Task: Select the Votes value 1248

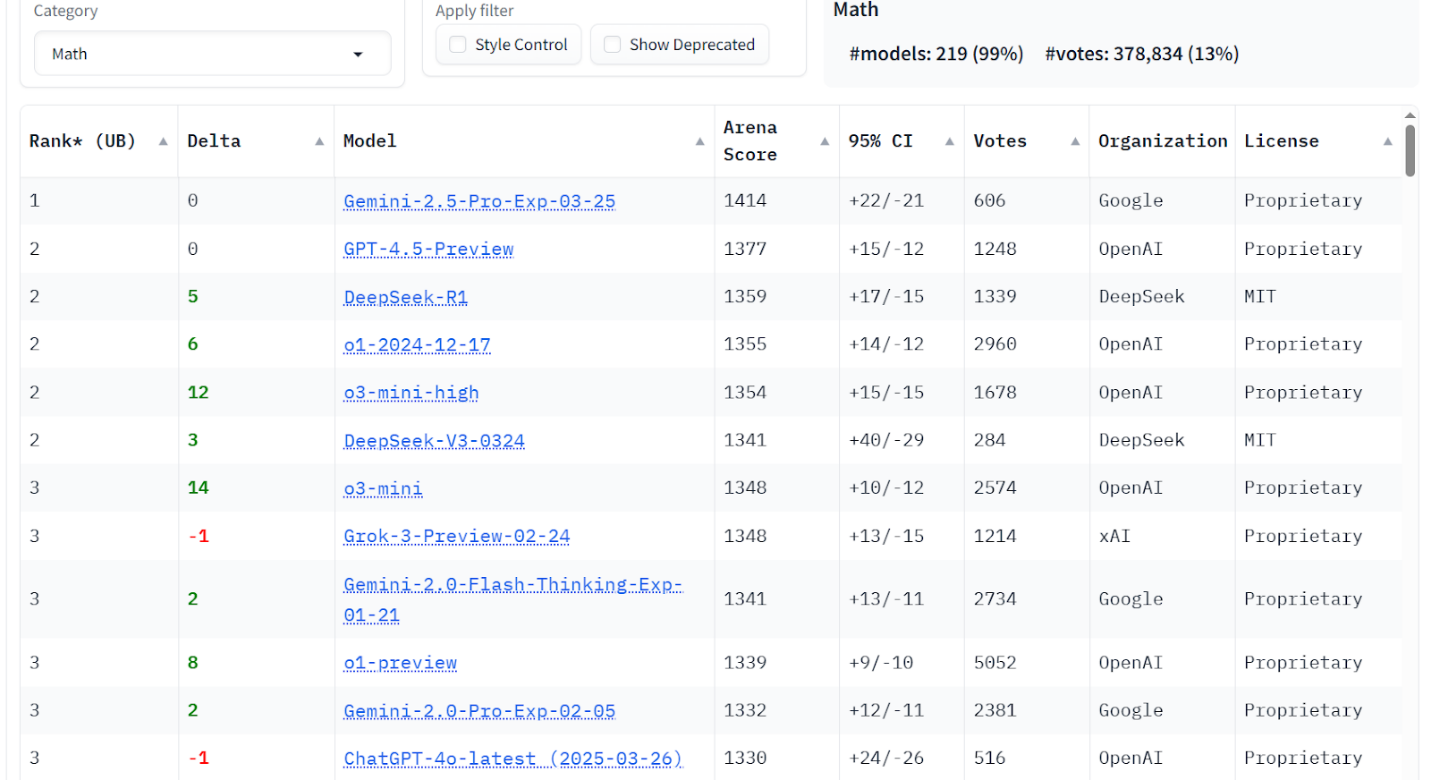Action: pyautogui.click(x=995, y=249)
